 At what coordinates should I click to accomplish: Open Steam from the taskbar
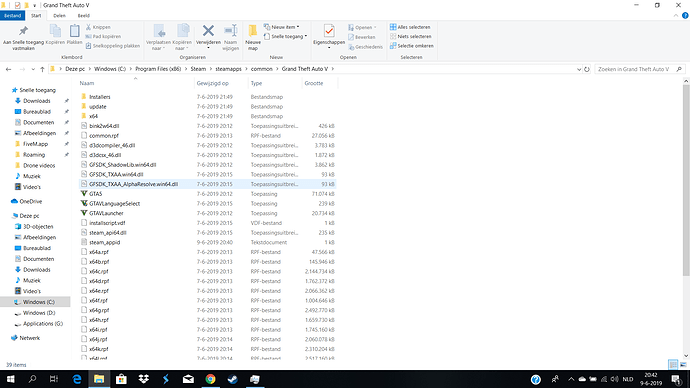[x=232, y=379]
